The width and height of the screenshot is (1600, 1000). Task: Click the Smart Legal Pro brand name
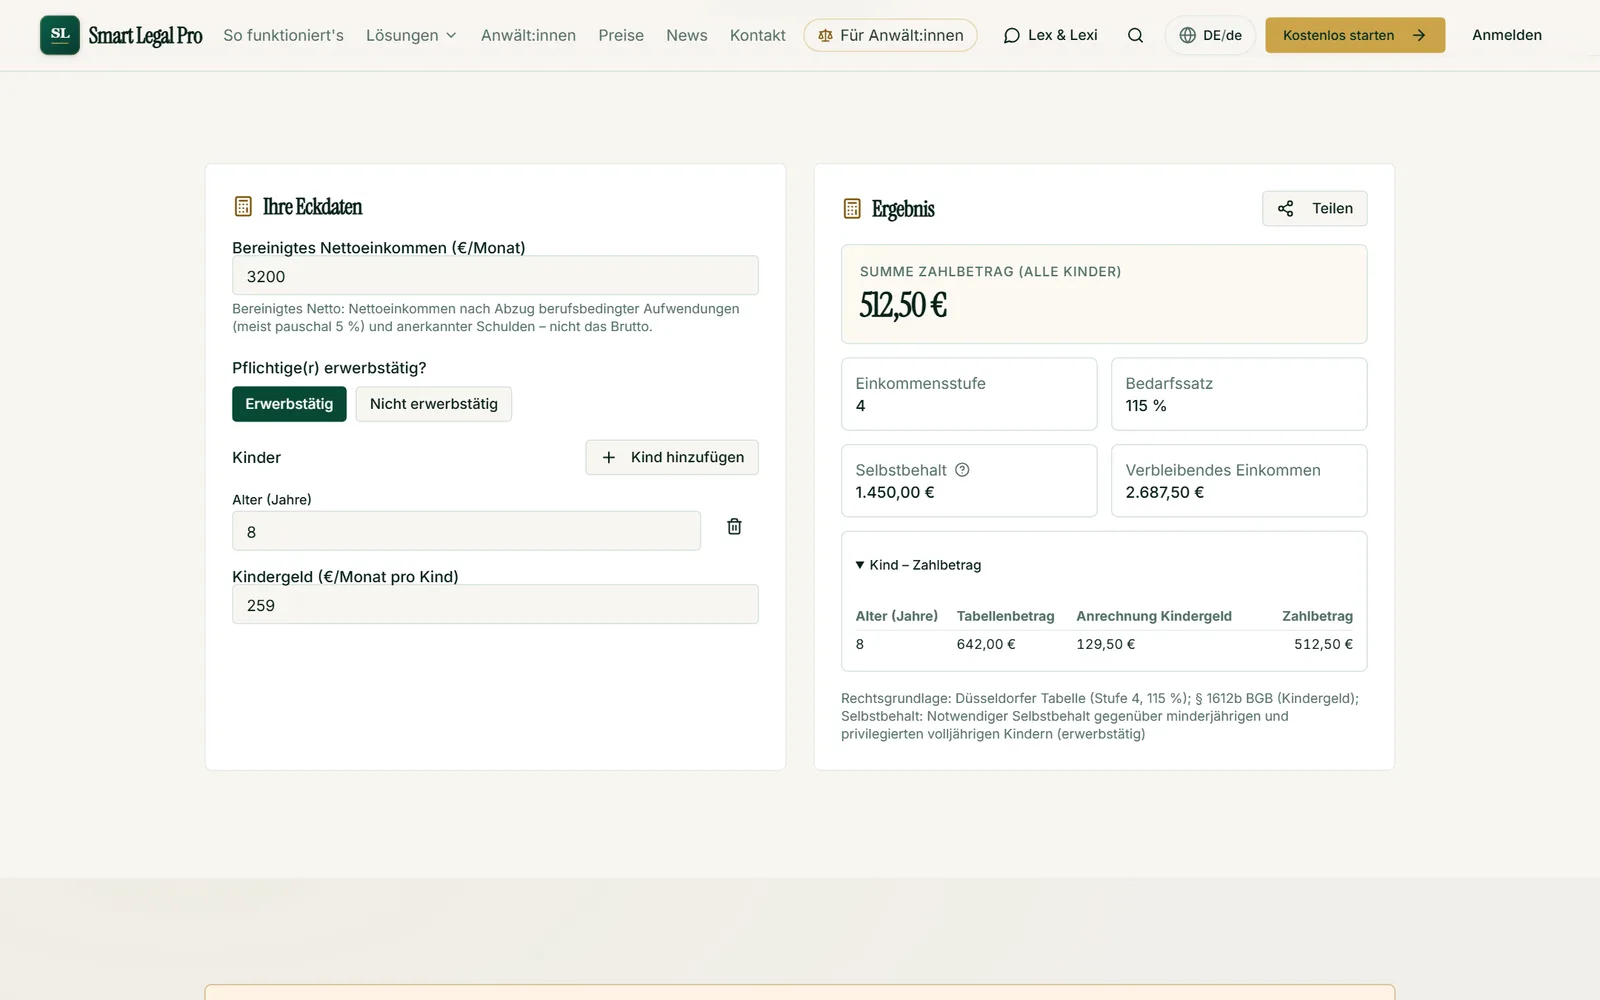coord(145,36)
